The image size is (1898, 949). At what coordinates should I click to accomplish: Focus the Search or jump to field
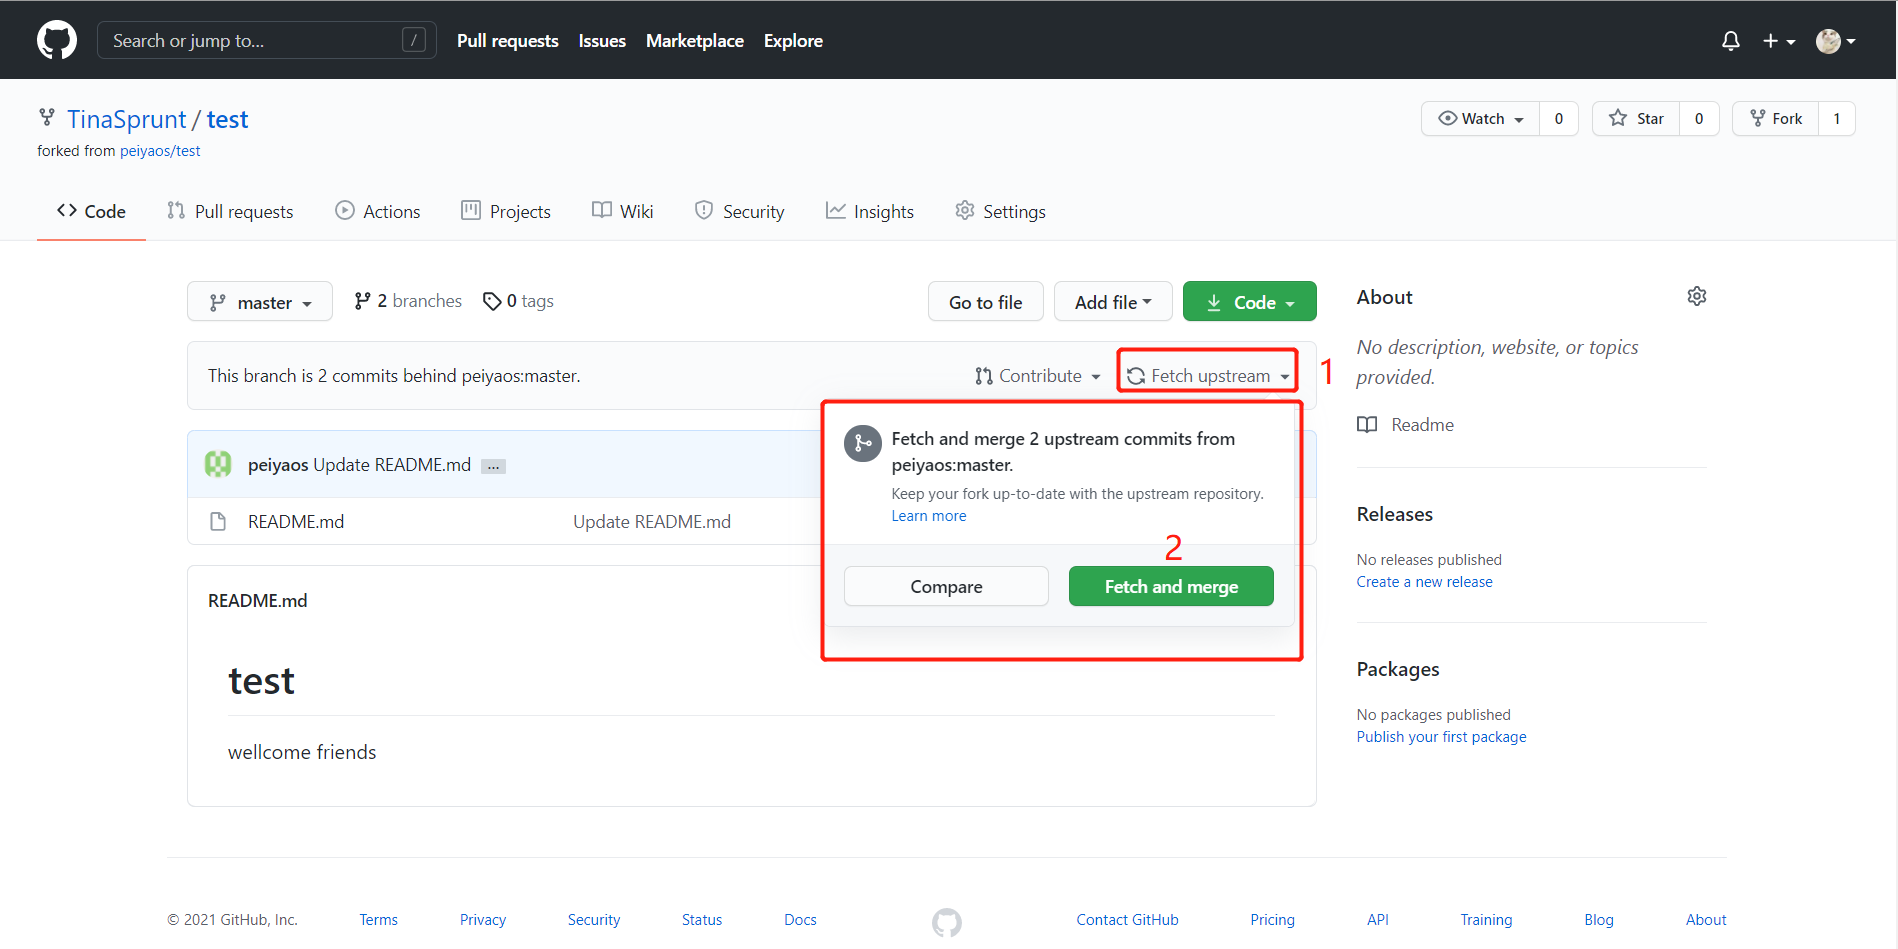tap(267, 40)
